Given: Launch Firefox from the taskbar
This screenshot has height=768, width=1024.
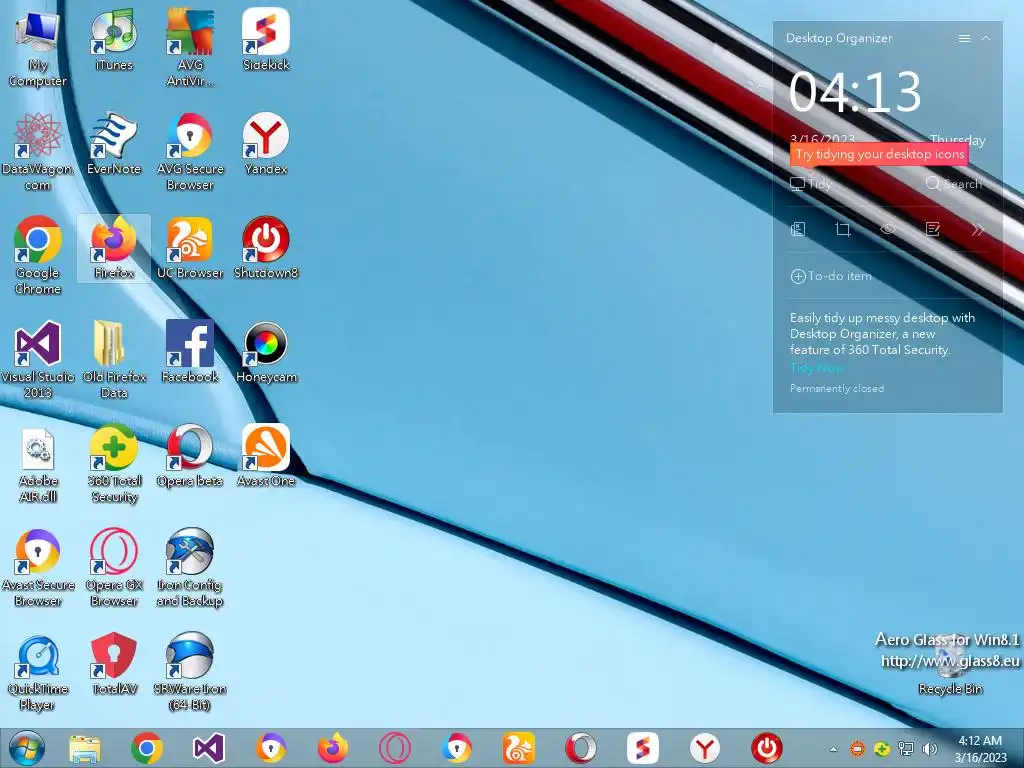Looking at the screenshot, I should 333,748.
